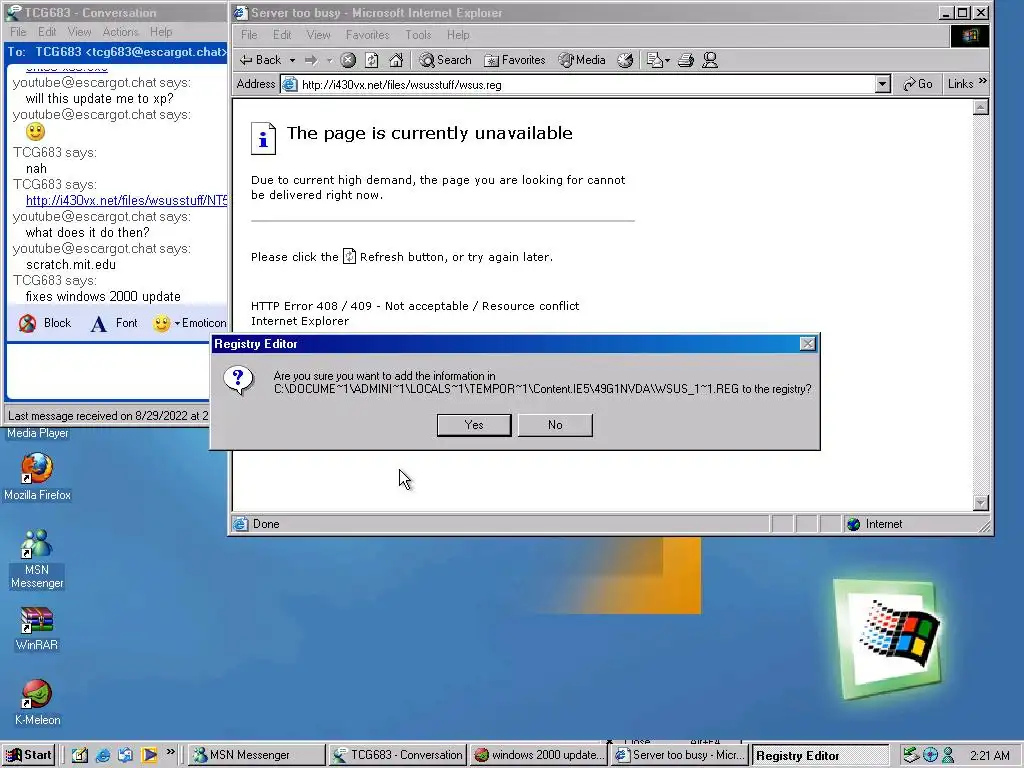
Task: Click the Media Player quick launch icon
Action: pos(149,755)
